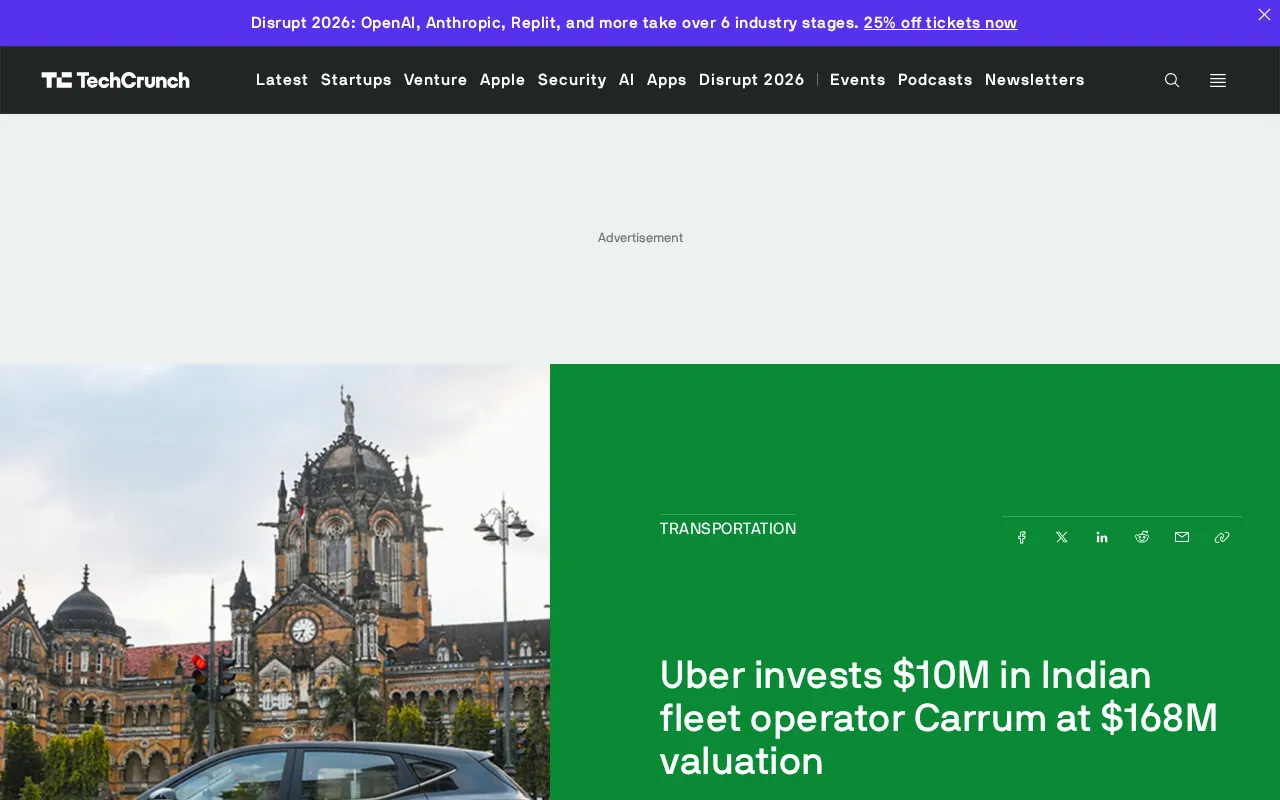Viewport: 1280px width, 800px height.
Task: Go to Latest section
Action: (x=282, y=80)
